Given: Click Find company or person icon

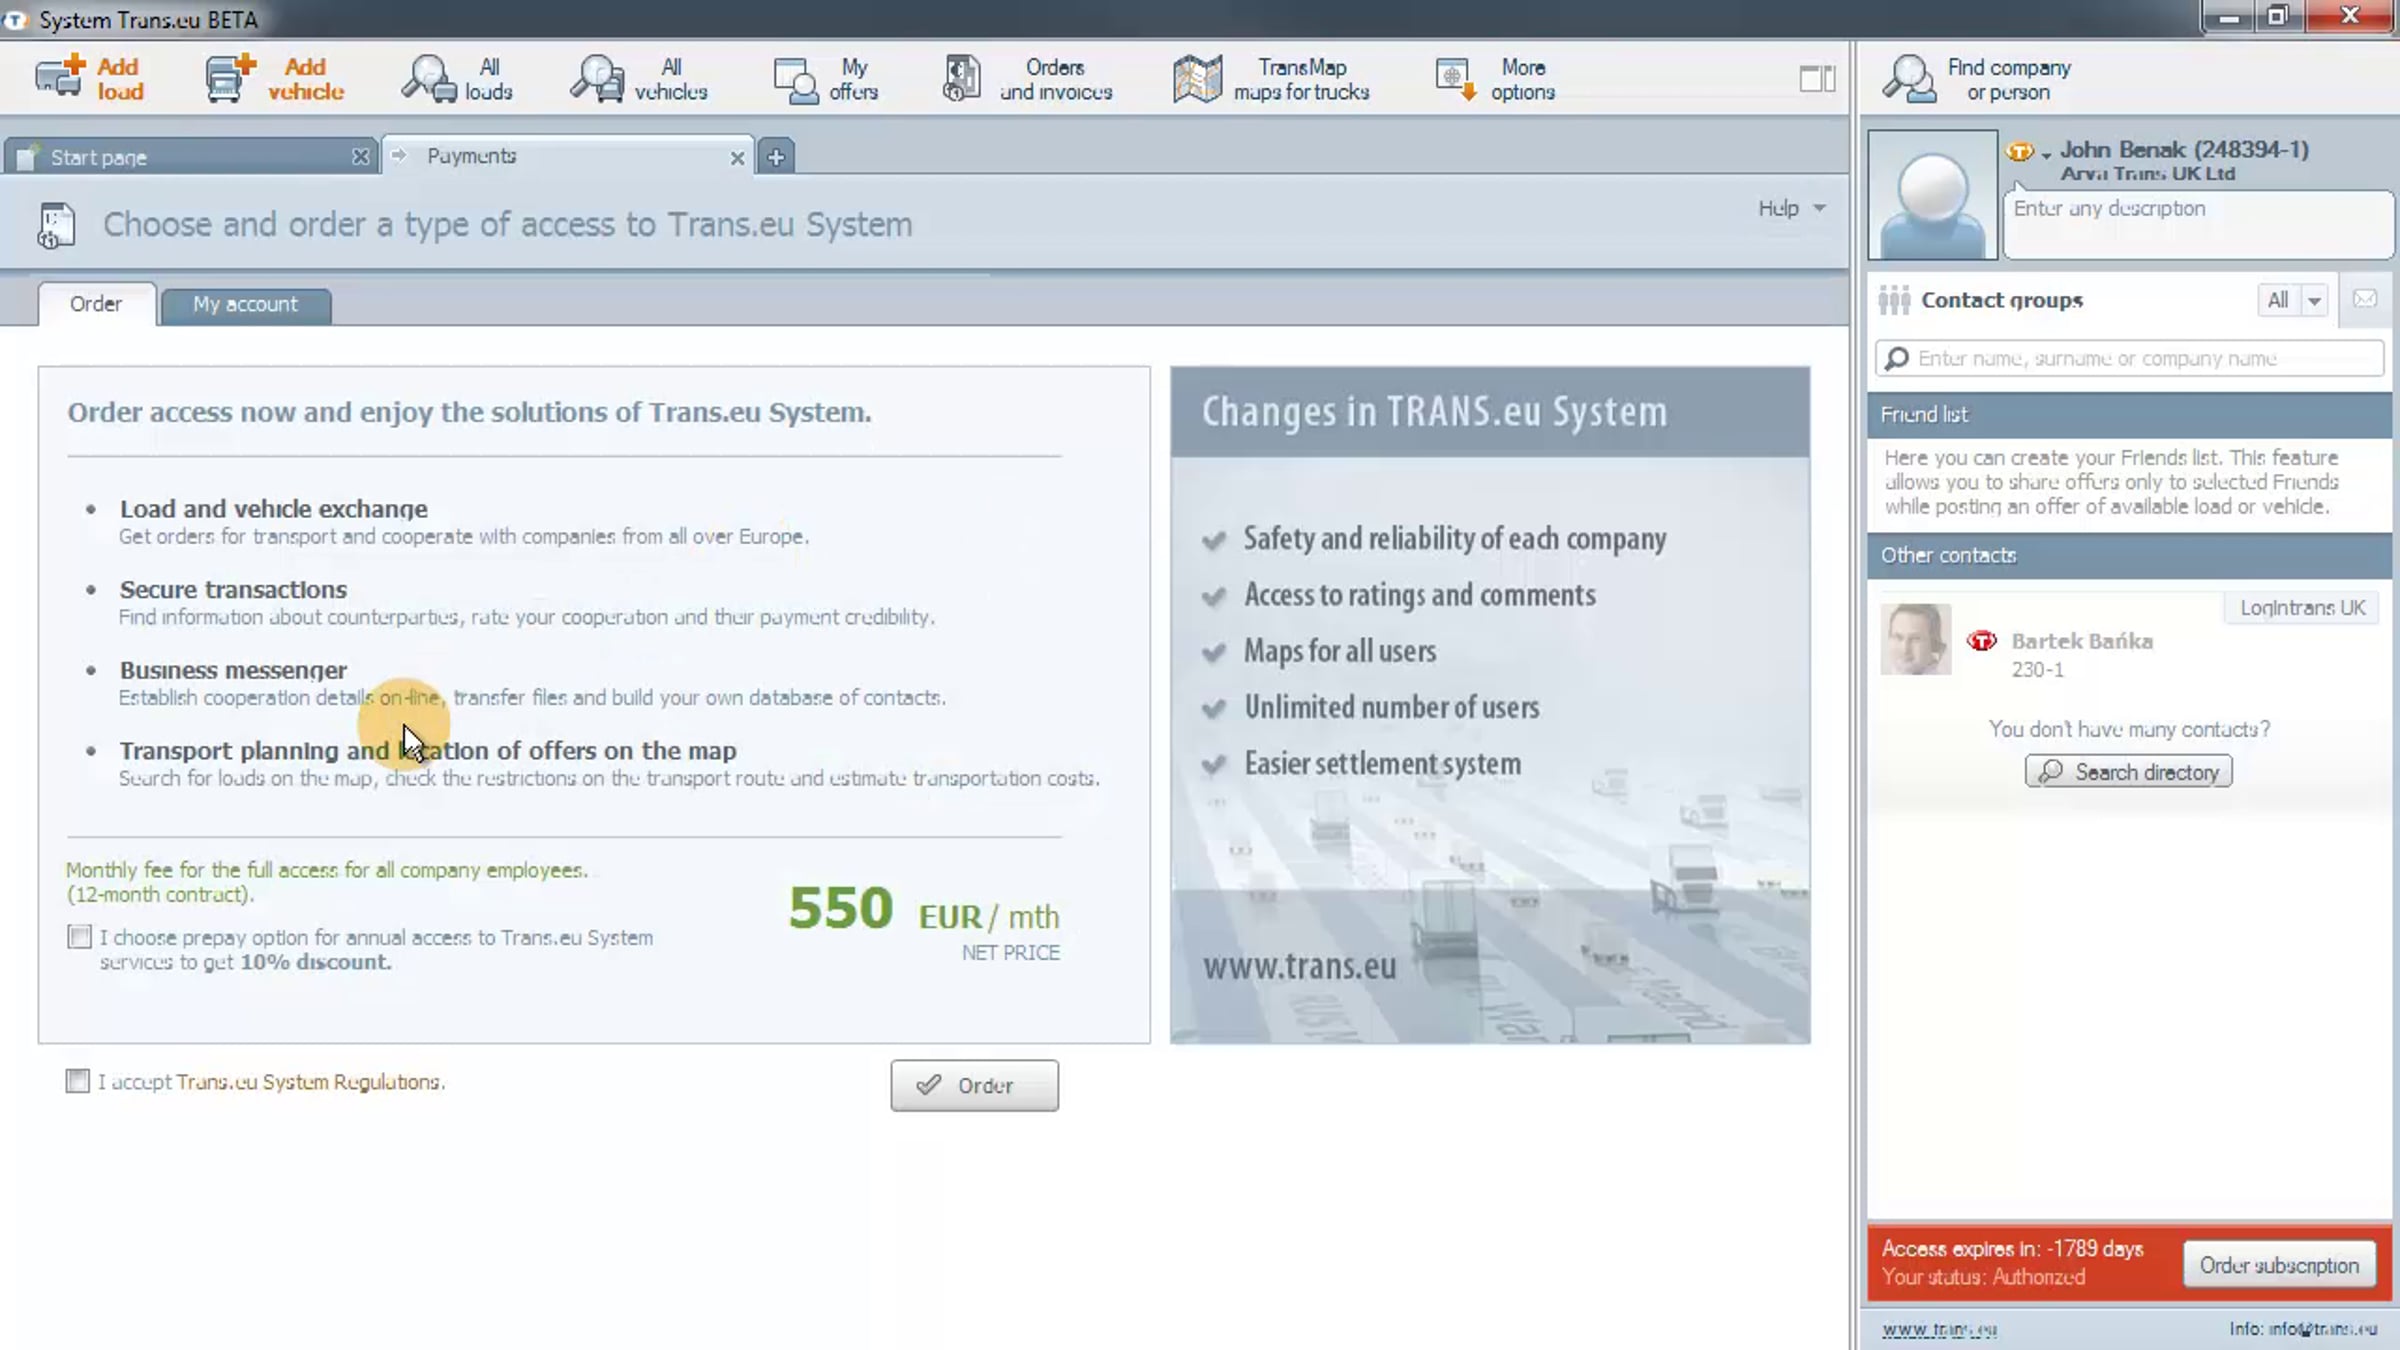Looking at the screenshot, I should pos(1908,78).
